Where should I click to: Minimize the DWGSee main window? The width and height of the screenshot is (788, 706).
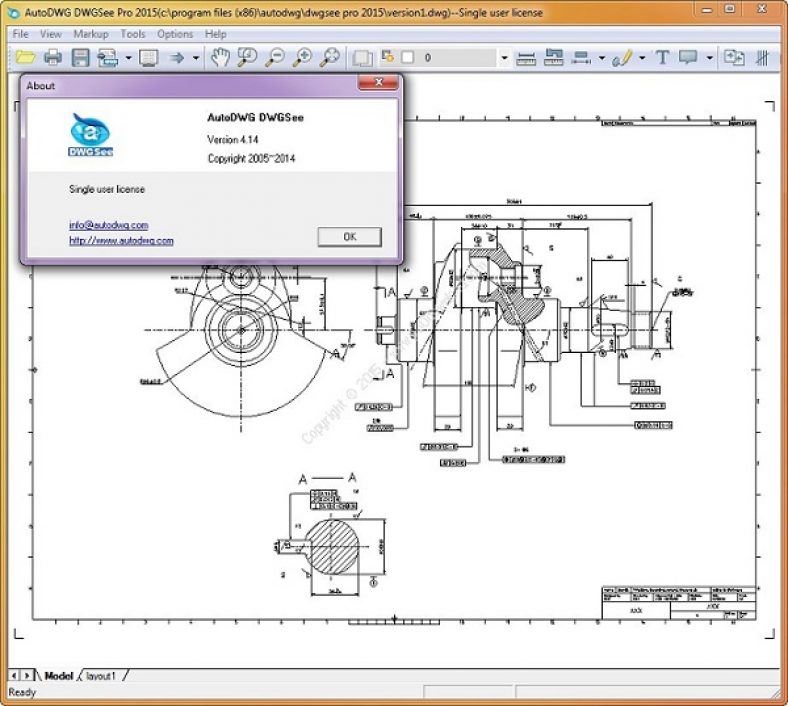pyautogui.click(x=708, y=10)
